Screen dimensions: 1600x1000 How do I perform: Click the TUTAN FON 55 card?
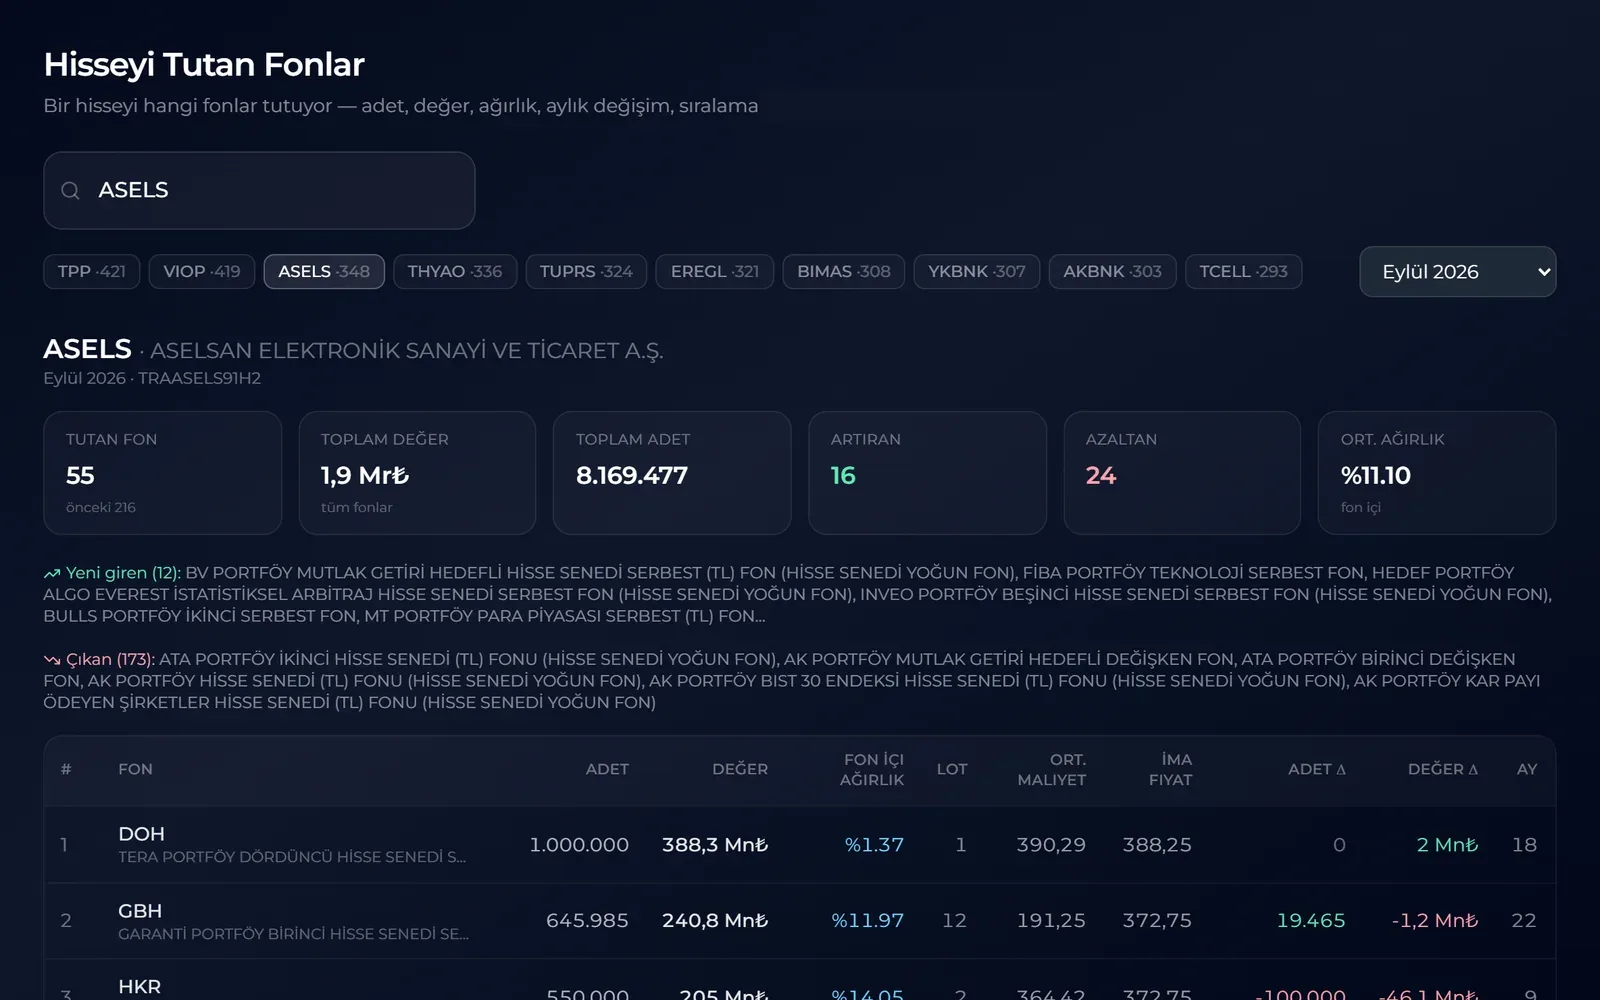pyautogui.click(x=163, y=473)
